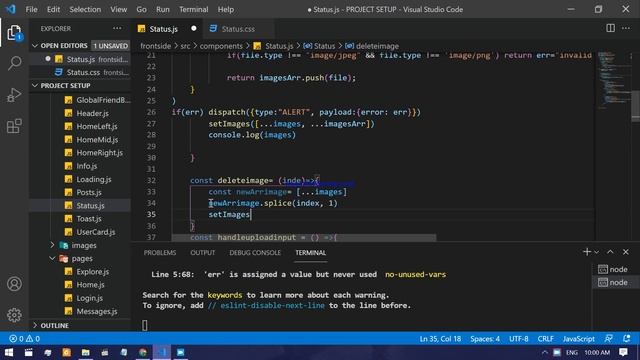This screenshot has width=640, height=360.
Task: Click the new terminal plus icon
Action: [587, 252]
